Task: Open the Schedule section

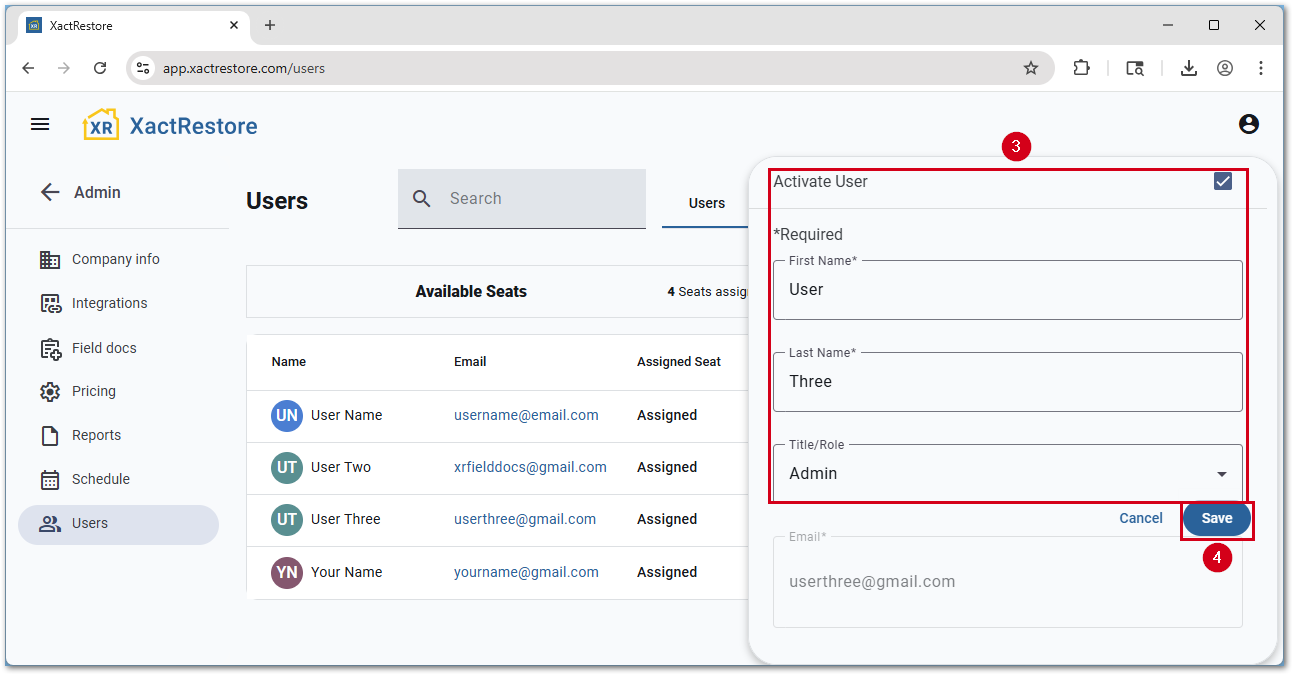Action: 100,479
